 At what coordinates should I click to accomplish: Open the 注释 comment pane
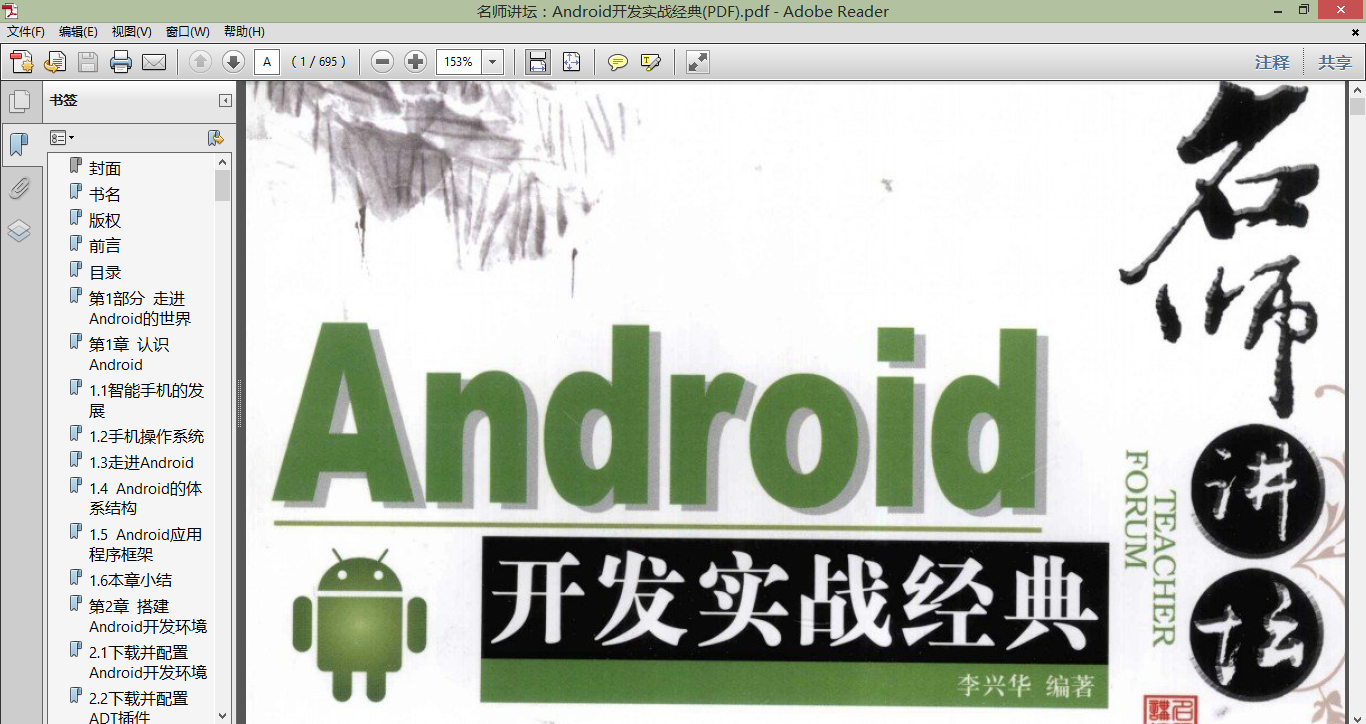pyautogui.click(x=1272, y=62)
